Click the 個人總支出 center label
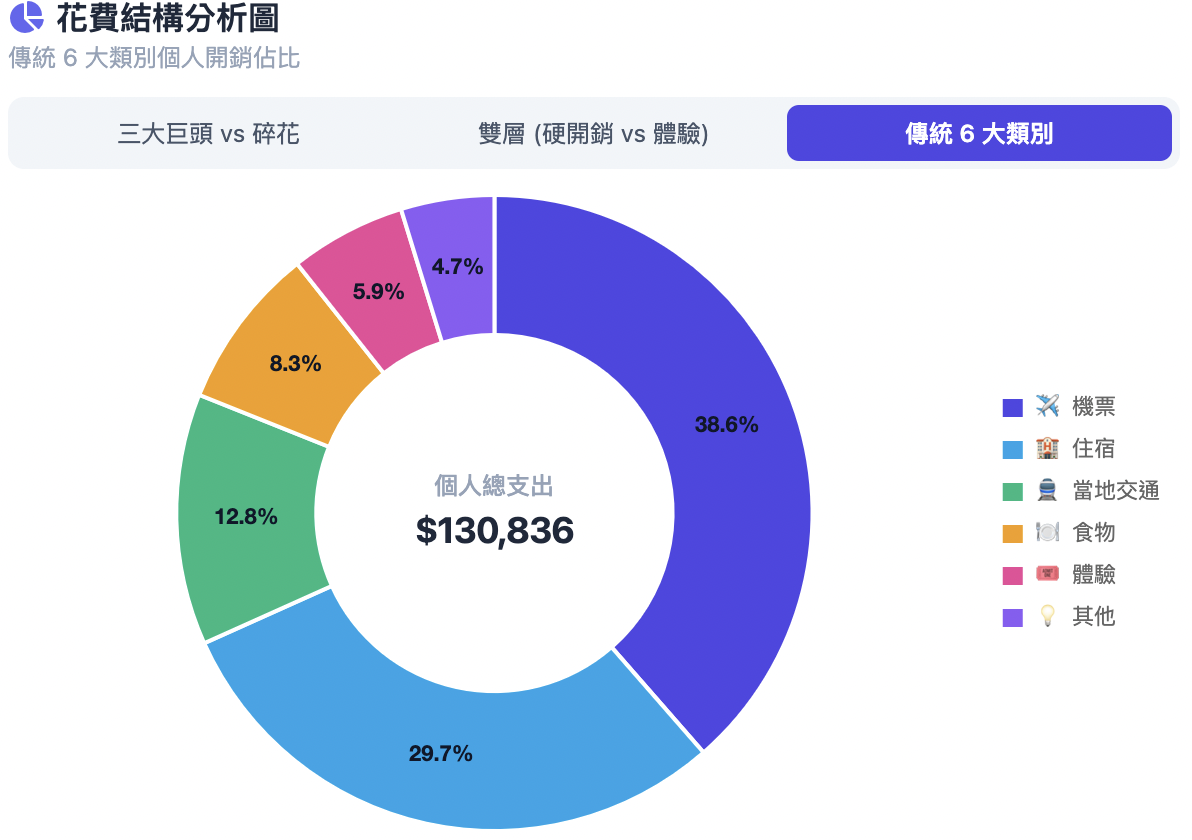This screenshot has width=1192, height=840. point(494,486)
